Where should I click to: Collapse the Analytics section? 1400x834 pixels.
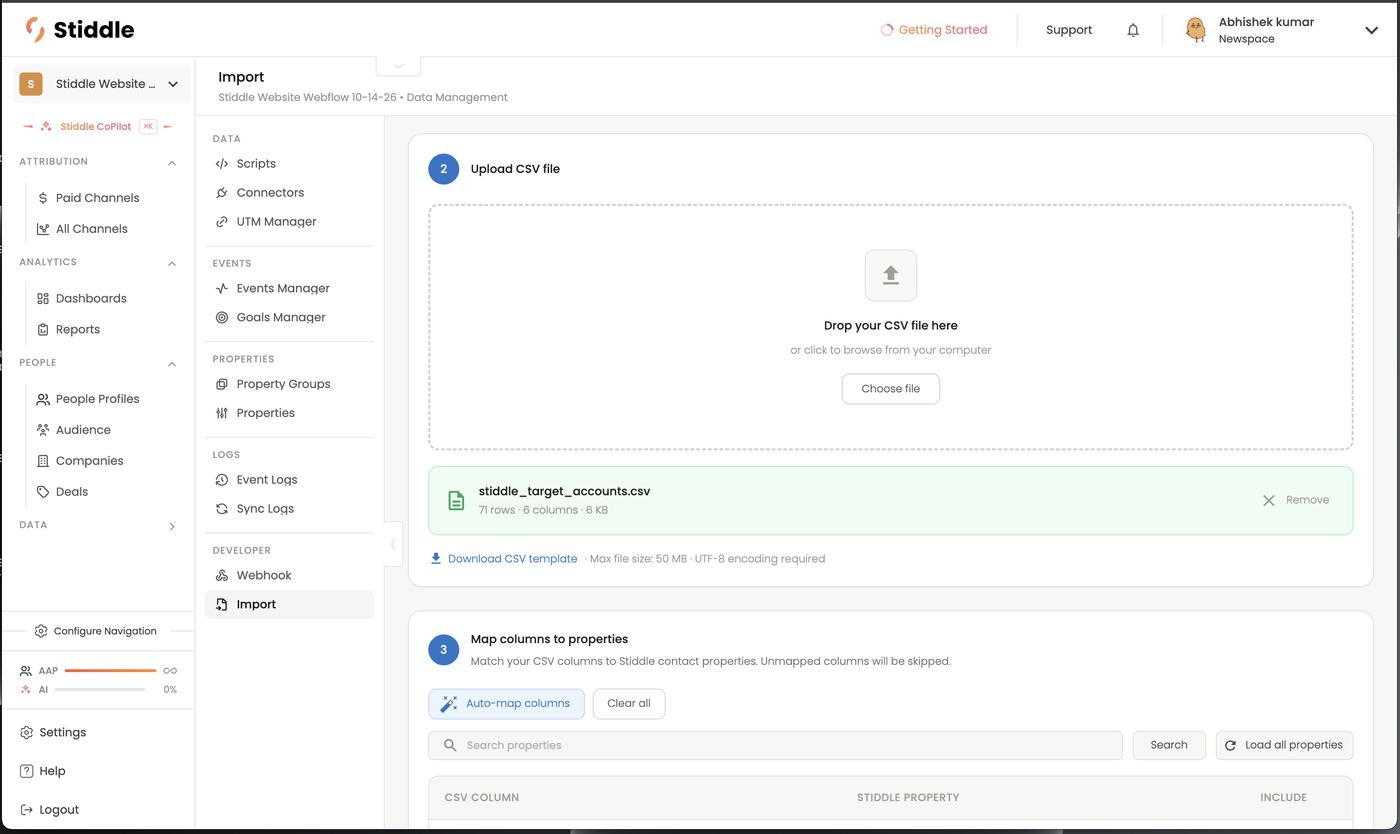(172, 263)
